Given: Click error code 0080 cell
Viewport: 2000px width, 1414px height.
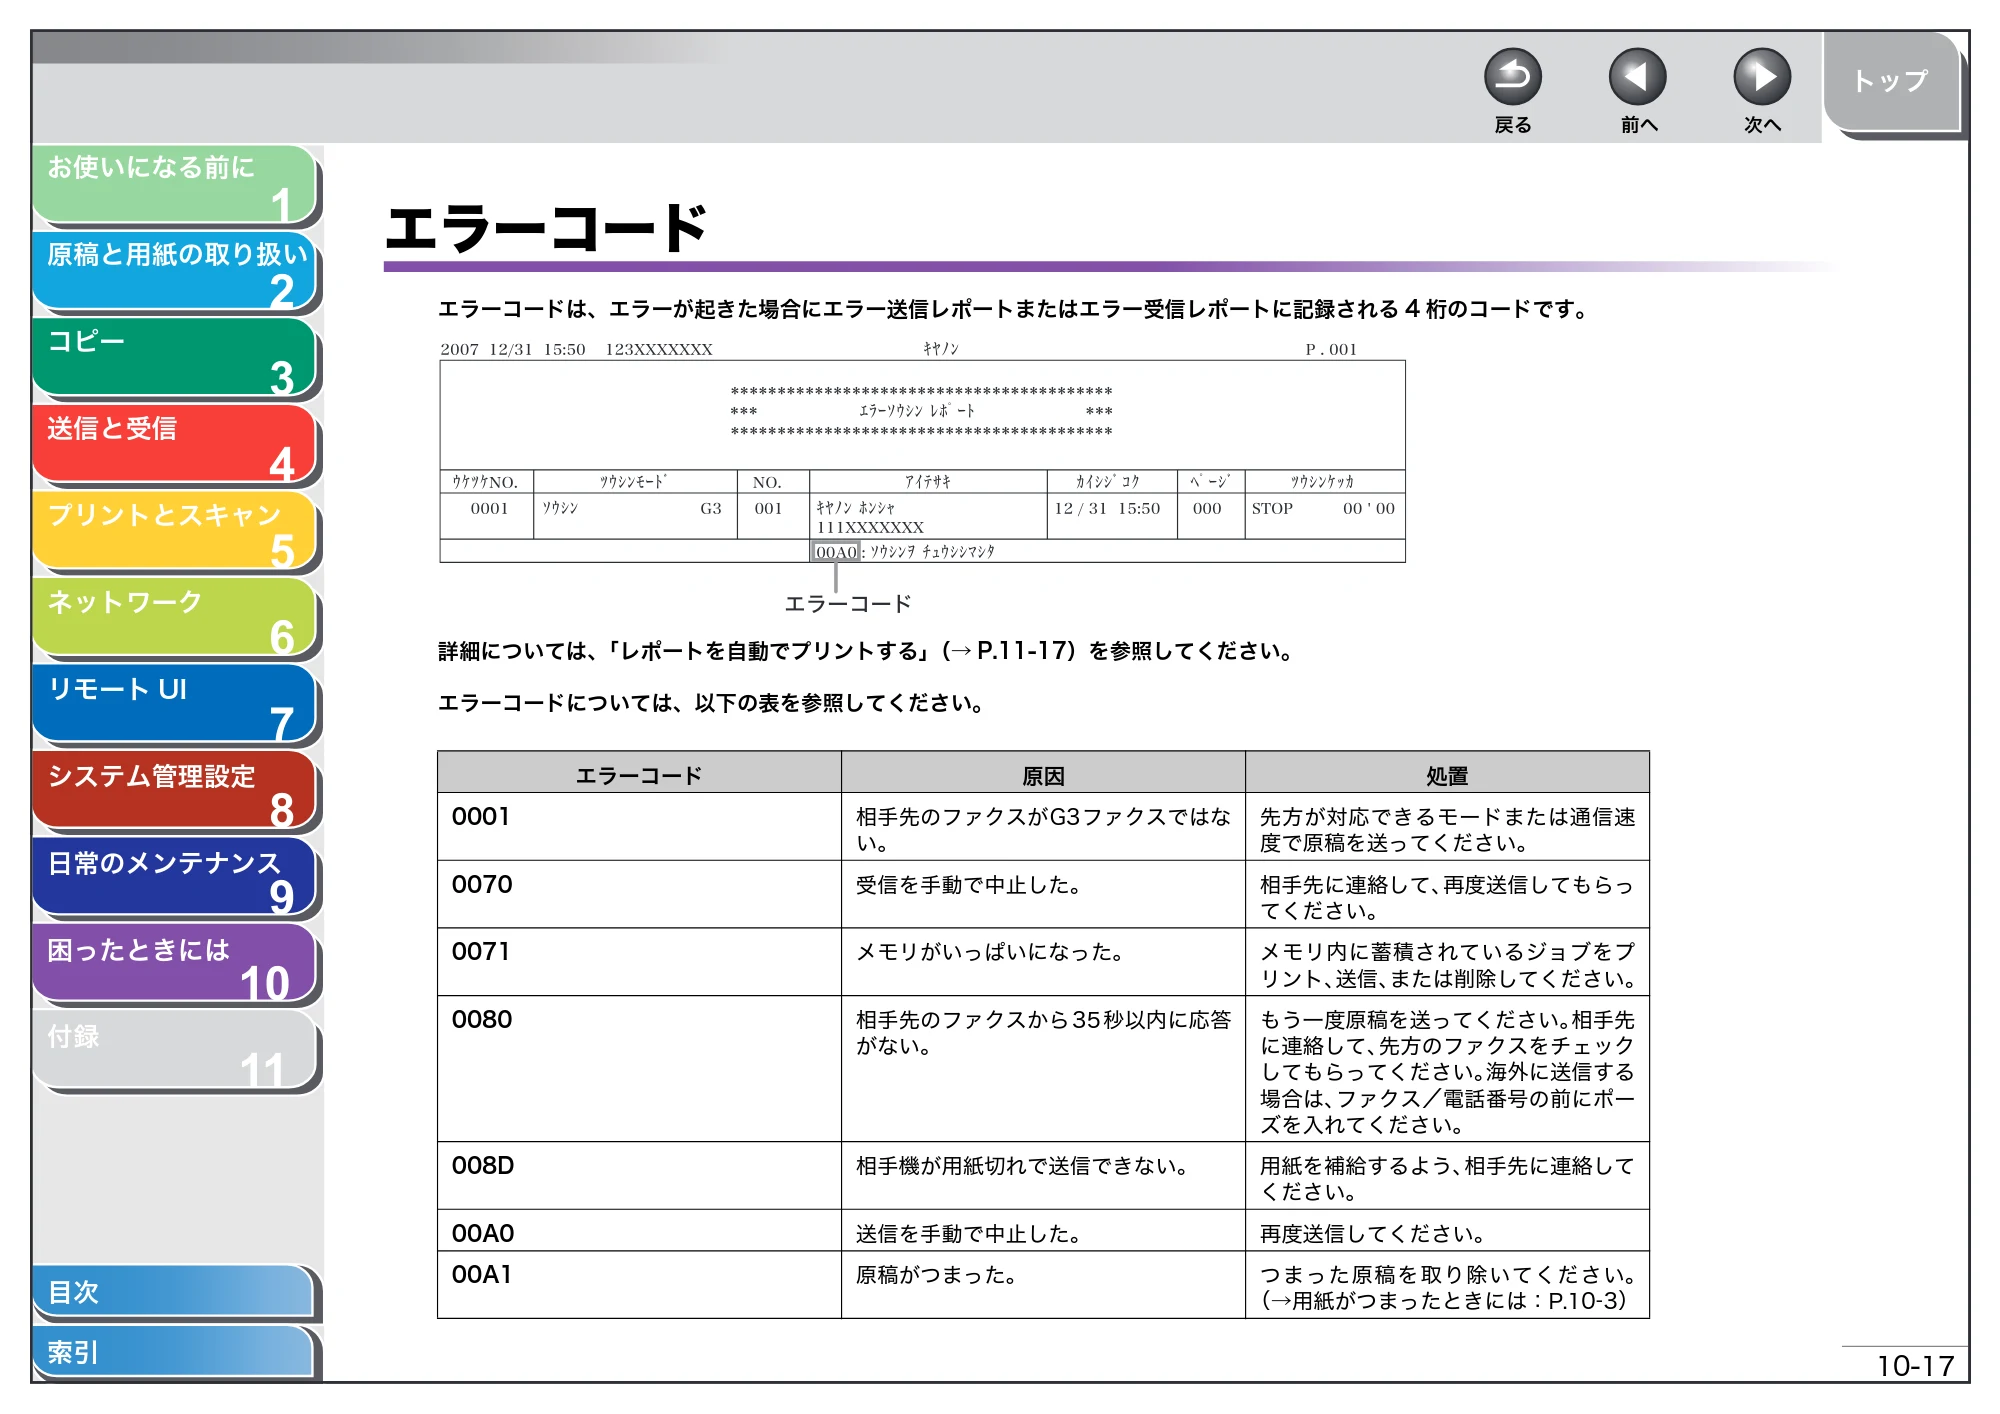Looking at the screenshot, I should coord(639,1068).
